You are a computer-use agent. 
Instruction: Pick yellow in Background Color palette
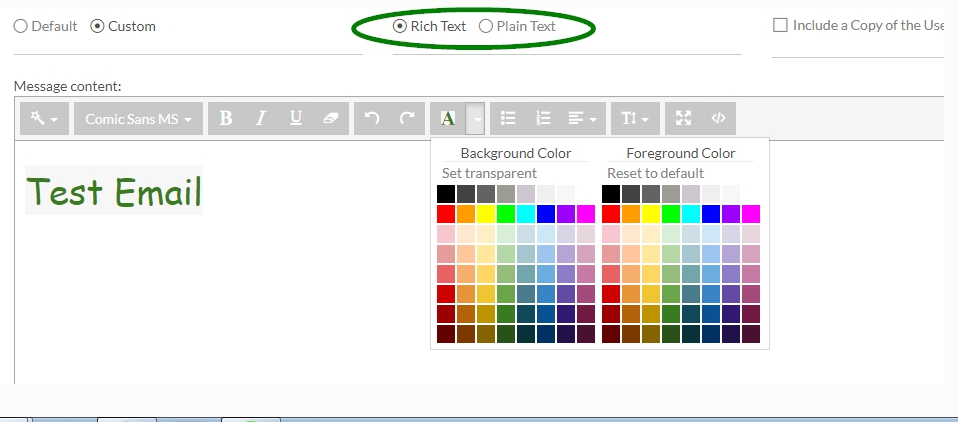[x=486, y=214]
